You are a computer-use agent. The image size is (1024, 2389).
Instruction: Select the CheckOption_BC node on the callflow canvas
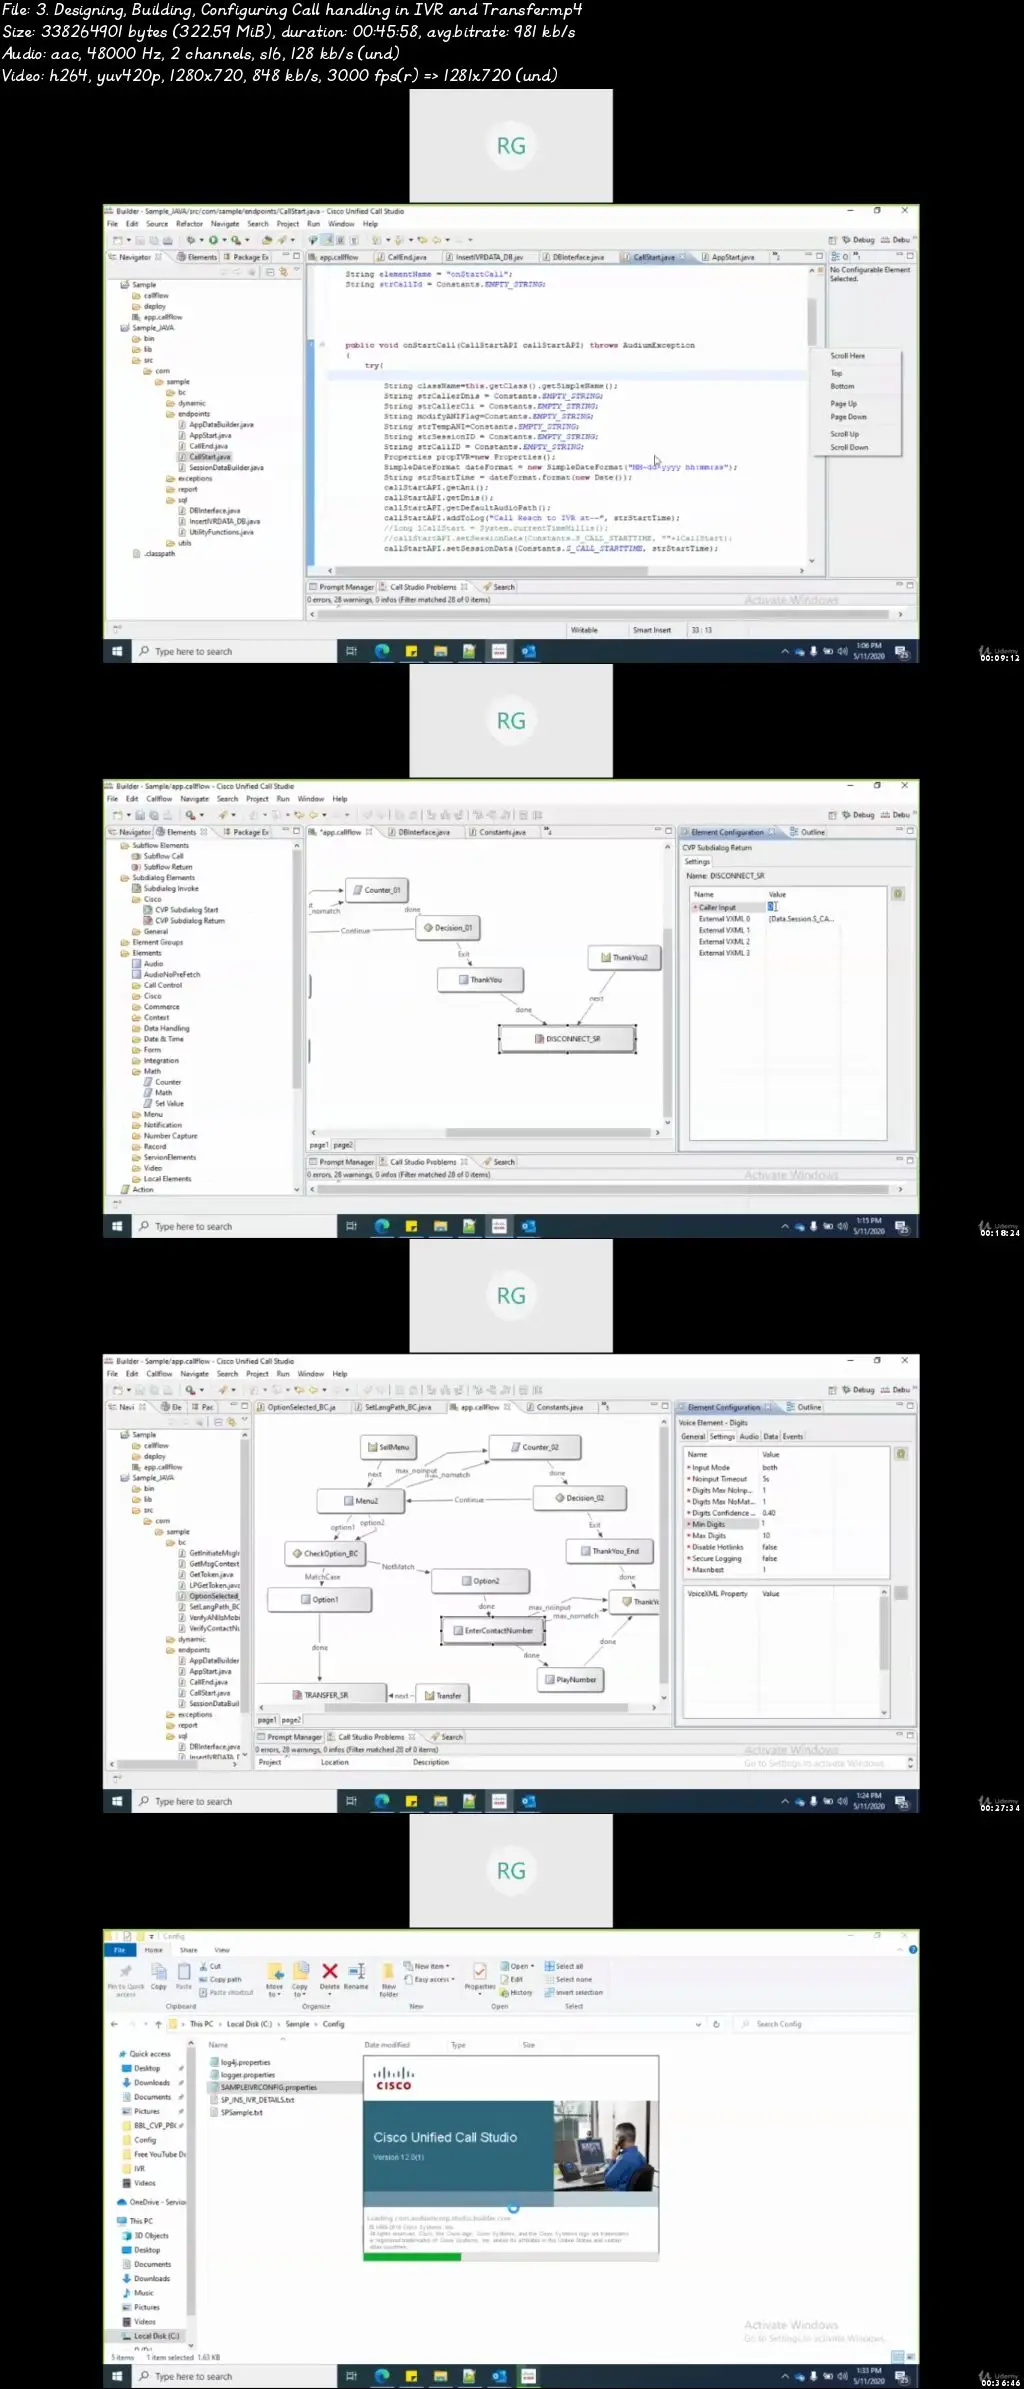tap(324, 1554)
